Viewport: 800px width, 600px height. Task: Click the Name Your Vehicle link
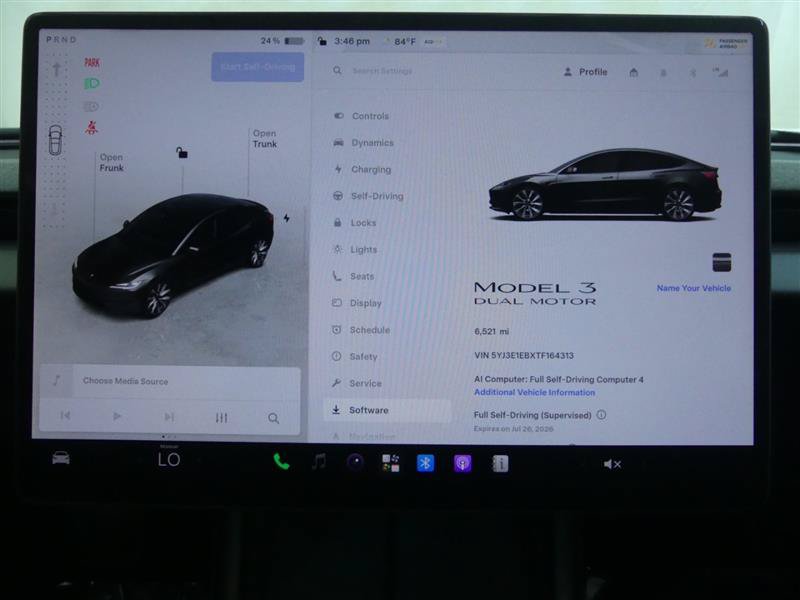pos(694,288)
